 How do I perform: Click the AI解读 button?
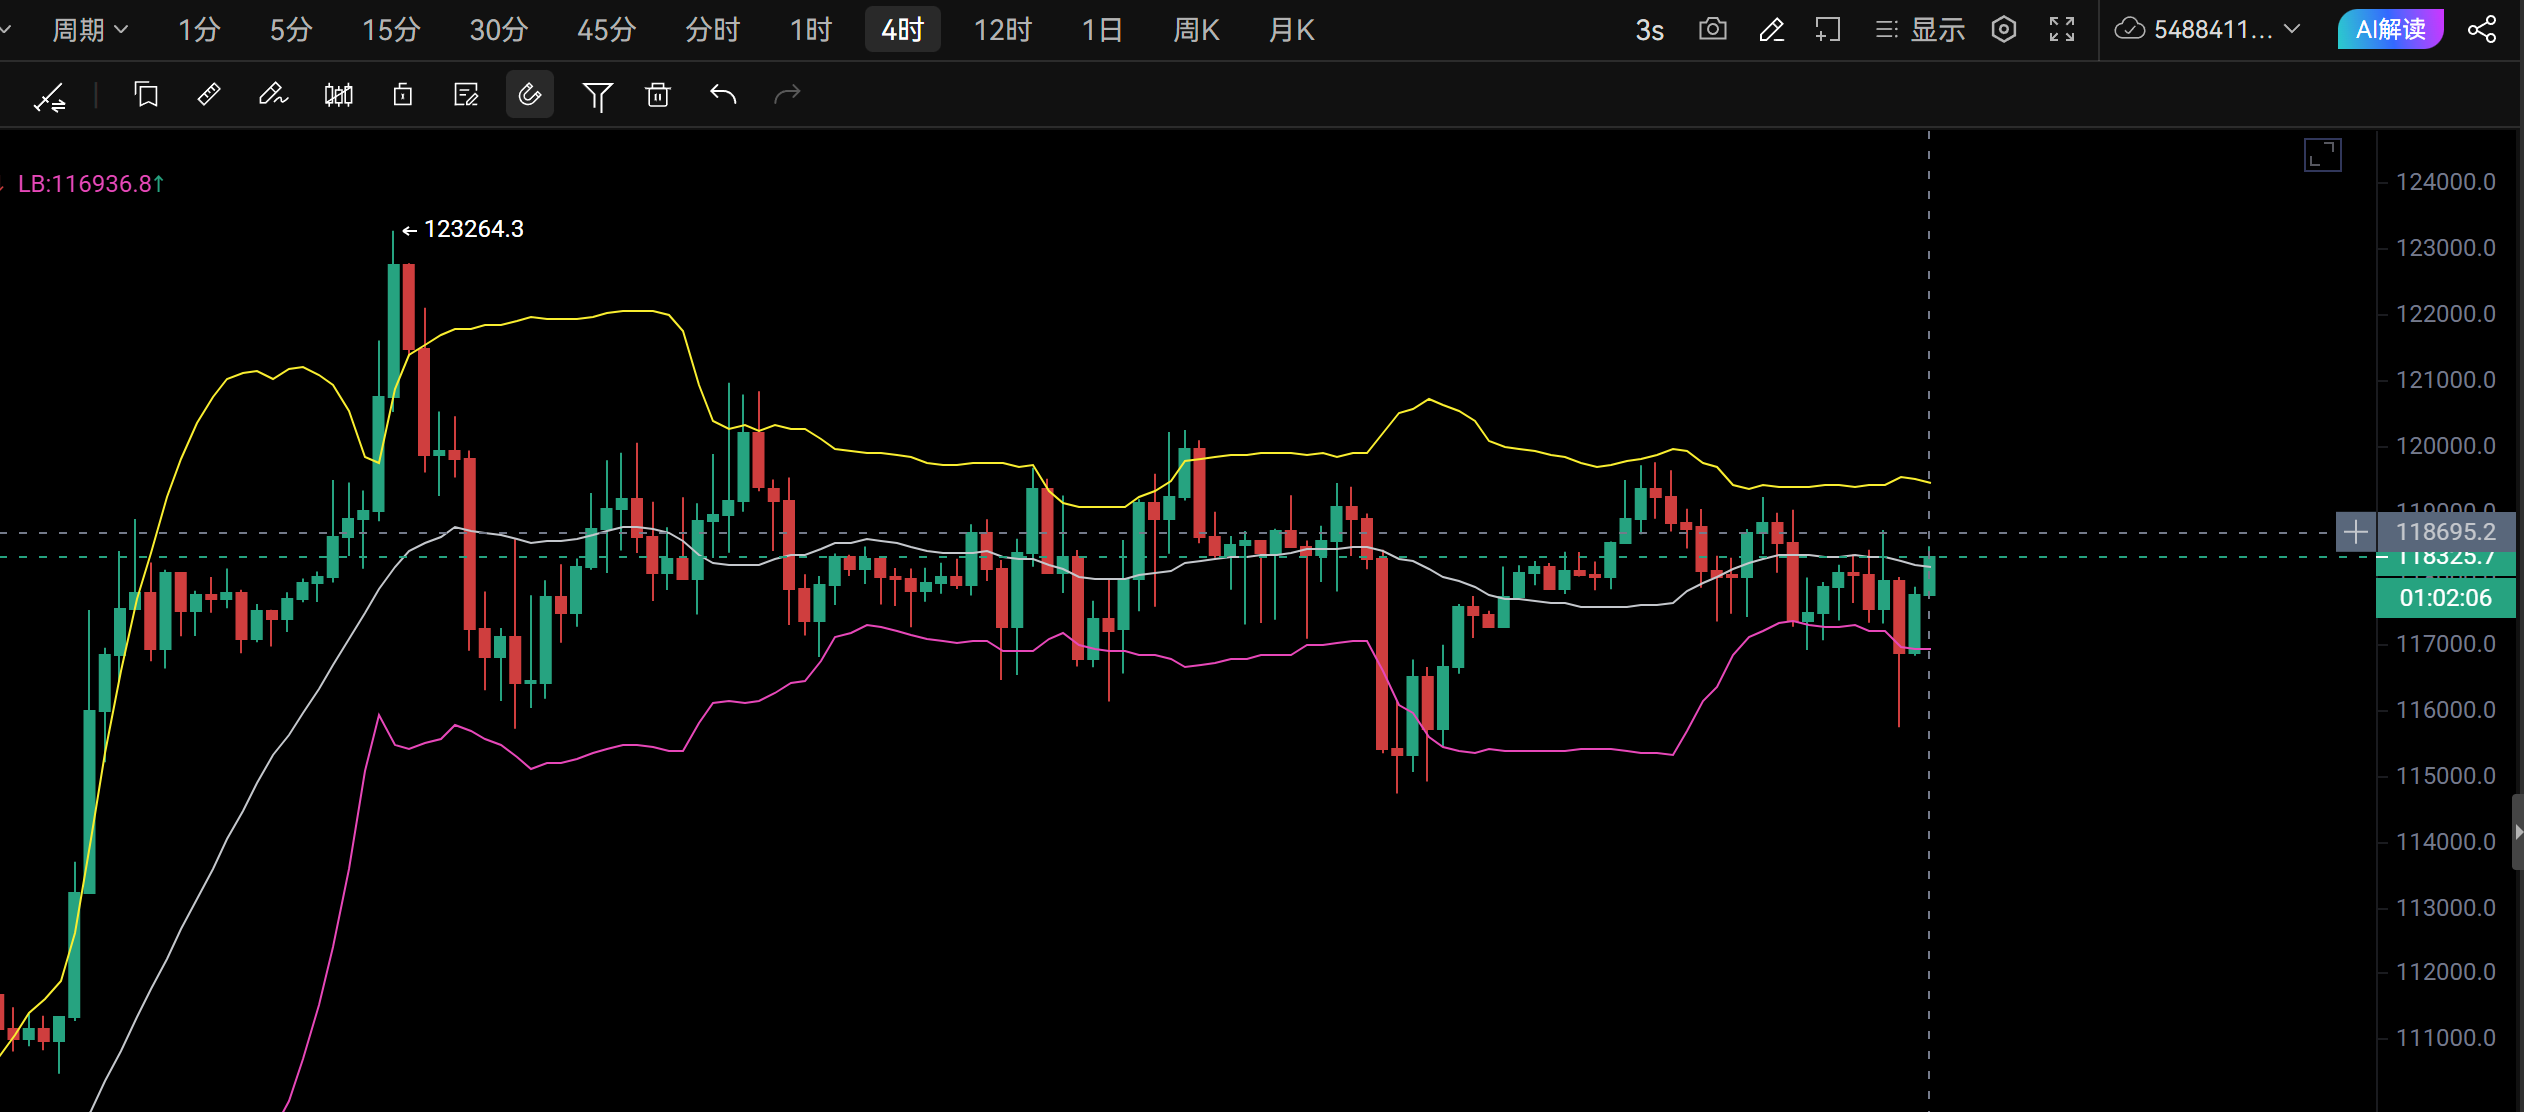click(x=2390, y=30)
